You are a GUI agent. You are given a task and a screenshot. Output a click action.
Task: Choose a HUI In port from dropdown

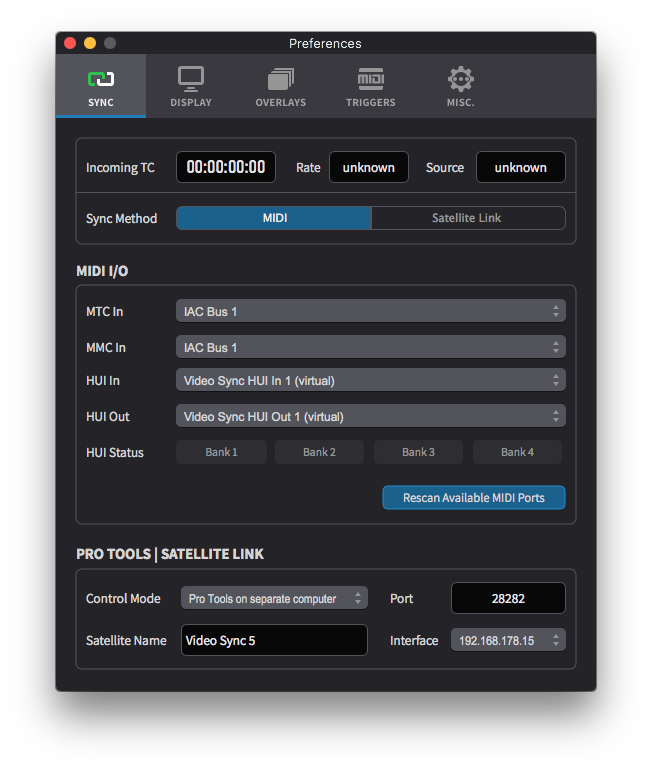[370, 380]
